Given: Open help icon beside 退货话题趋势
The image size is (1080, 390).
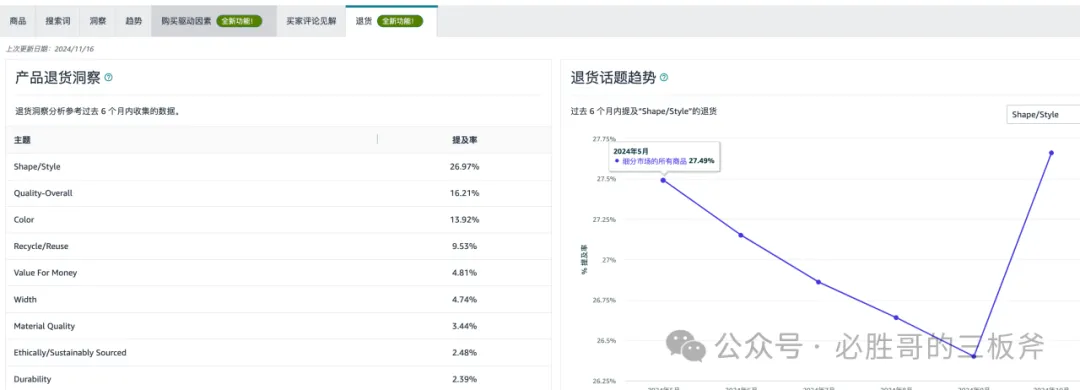Looking at the screenshot, I should (664, 78).
